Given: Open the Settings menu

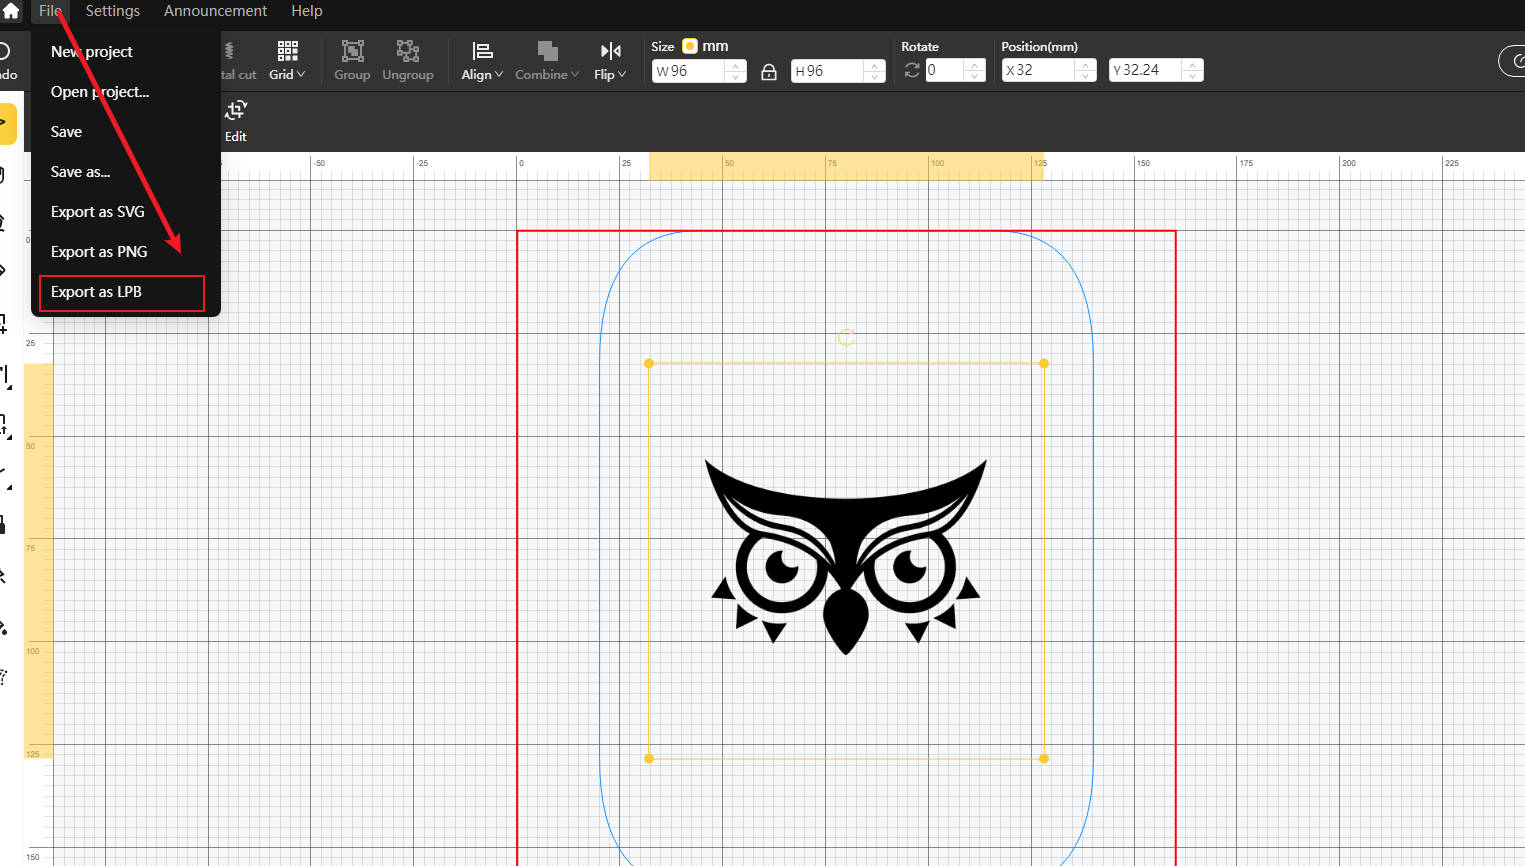Looking at the screenshot, I should coord(113,11).
